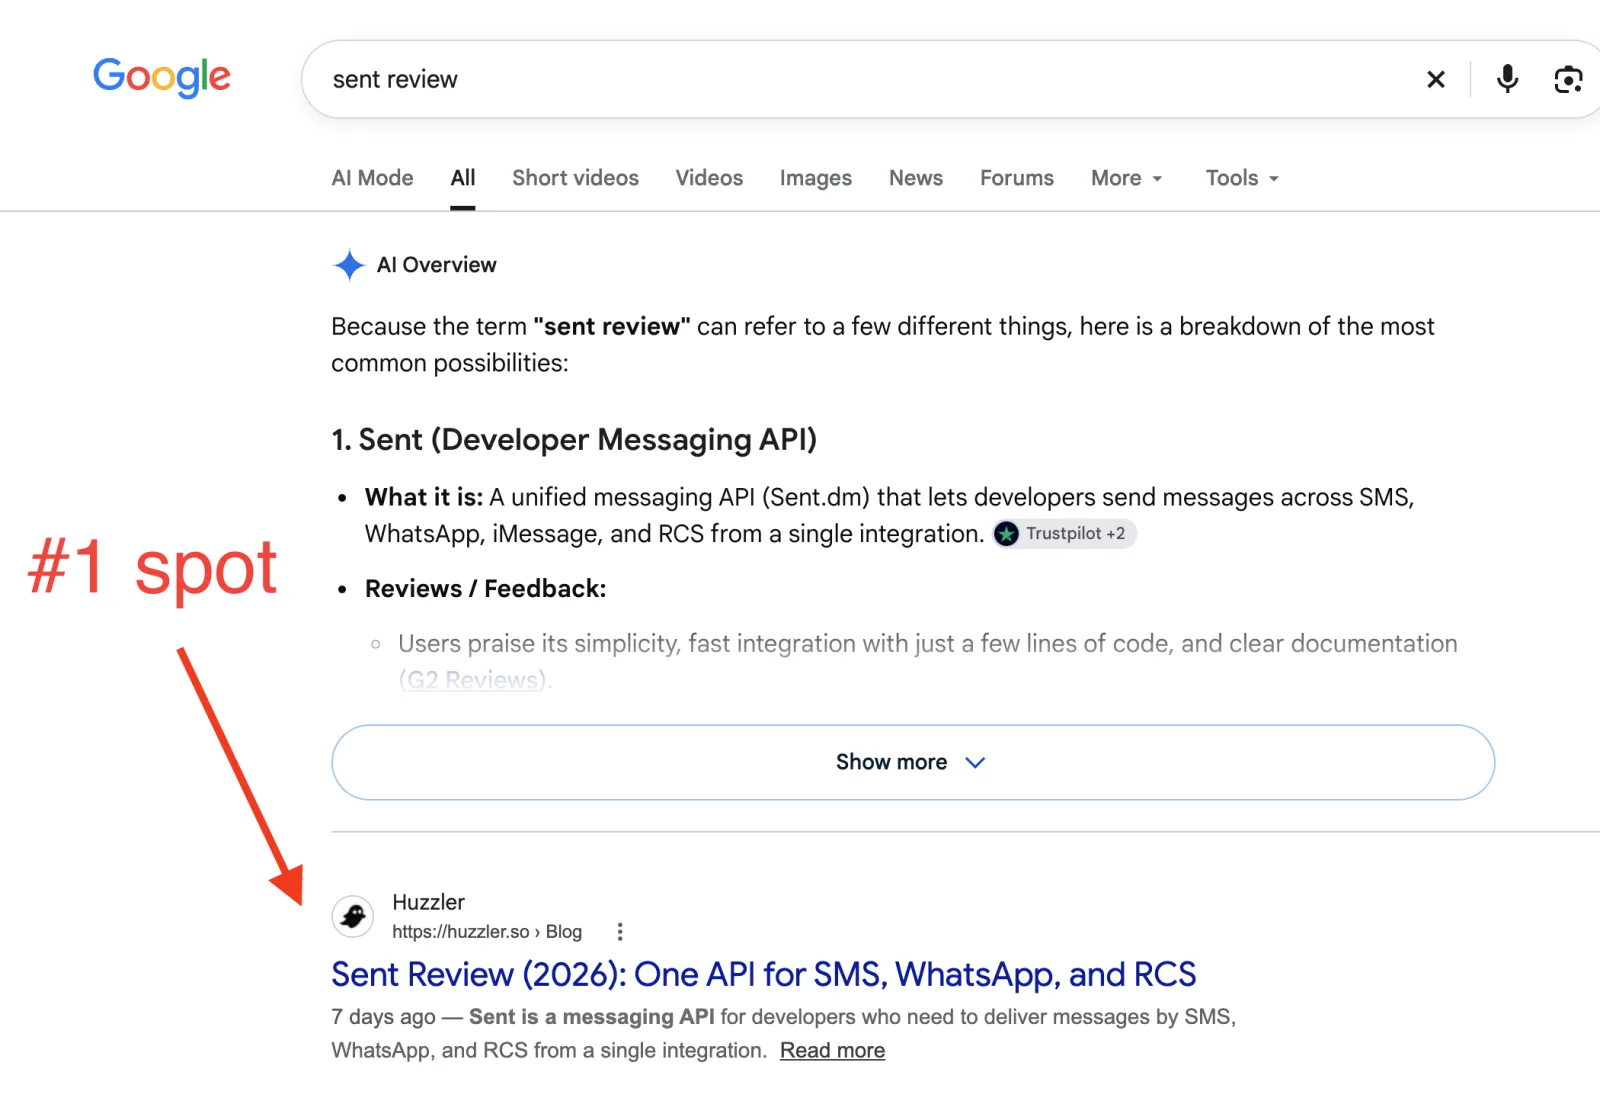Open the Forums tab

pyautogui.click(x=1017, y=178)
